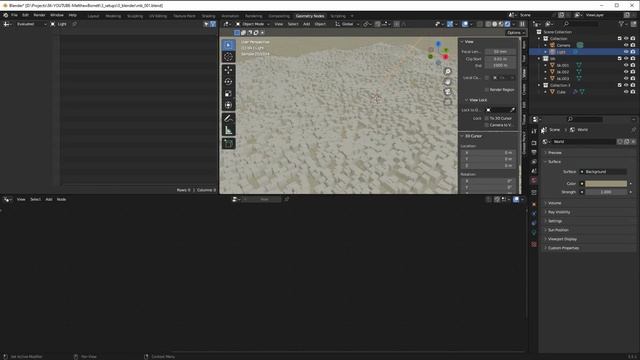Collapse the Surface panel in World properties
Screen dimensions: 640x360
coord(554,162)
